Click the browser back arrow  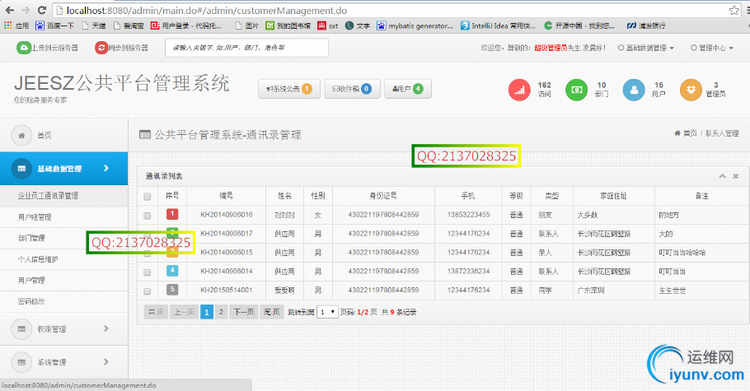[10, 10]
